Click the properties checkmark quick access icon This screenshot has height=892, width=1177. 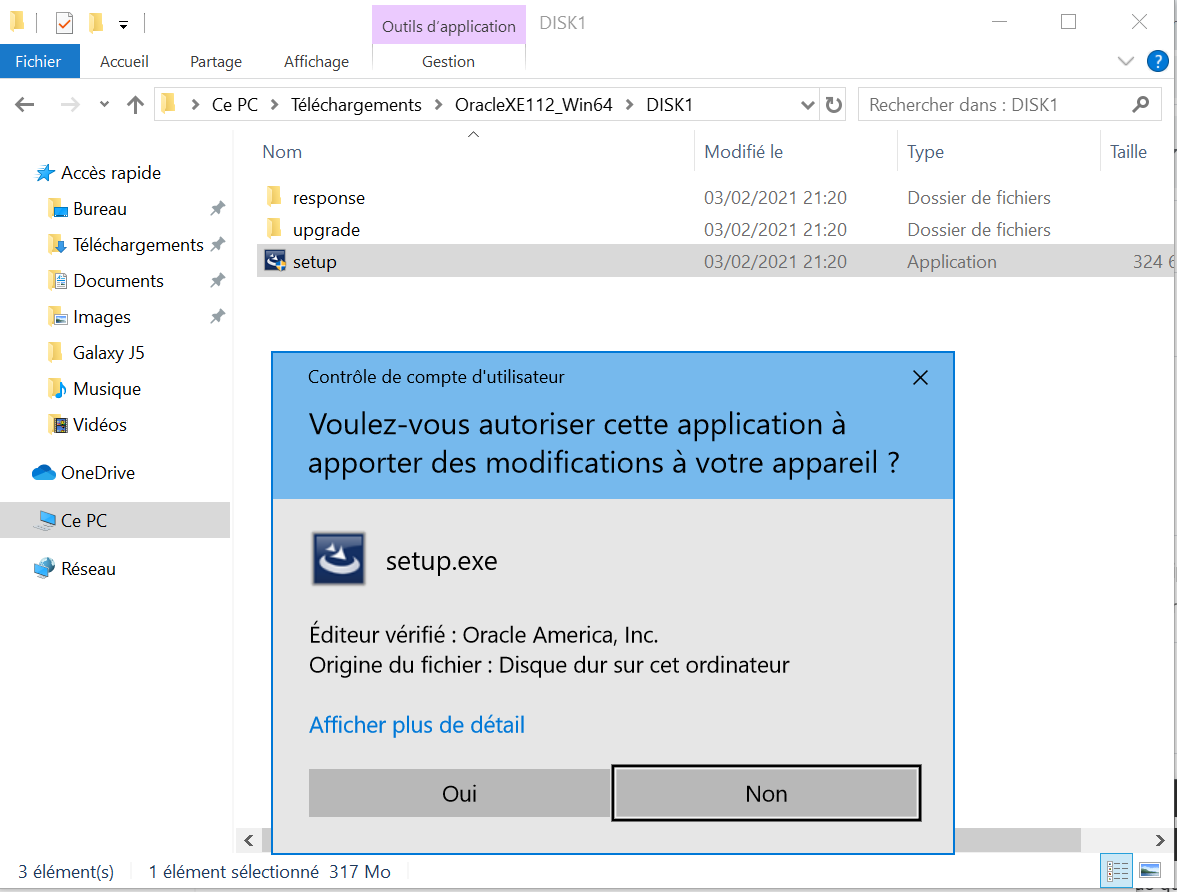point(65,23)
